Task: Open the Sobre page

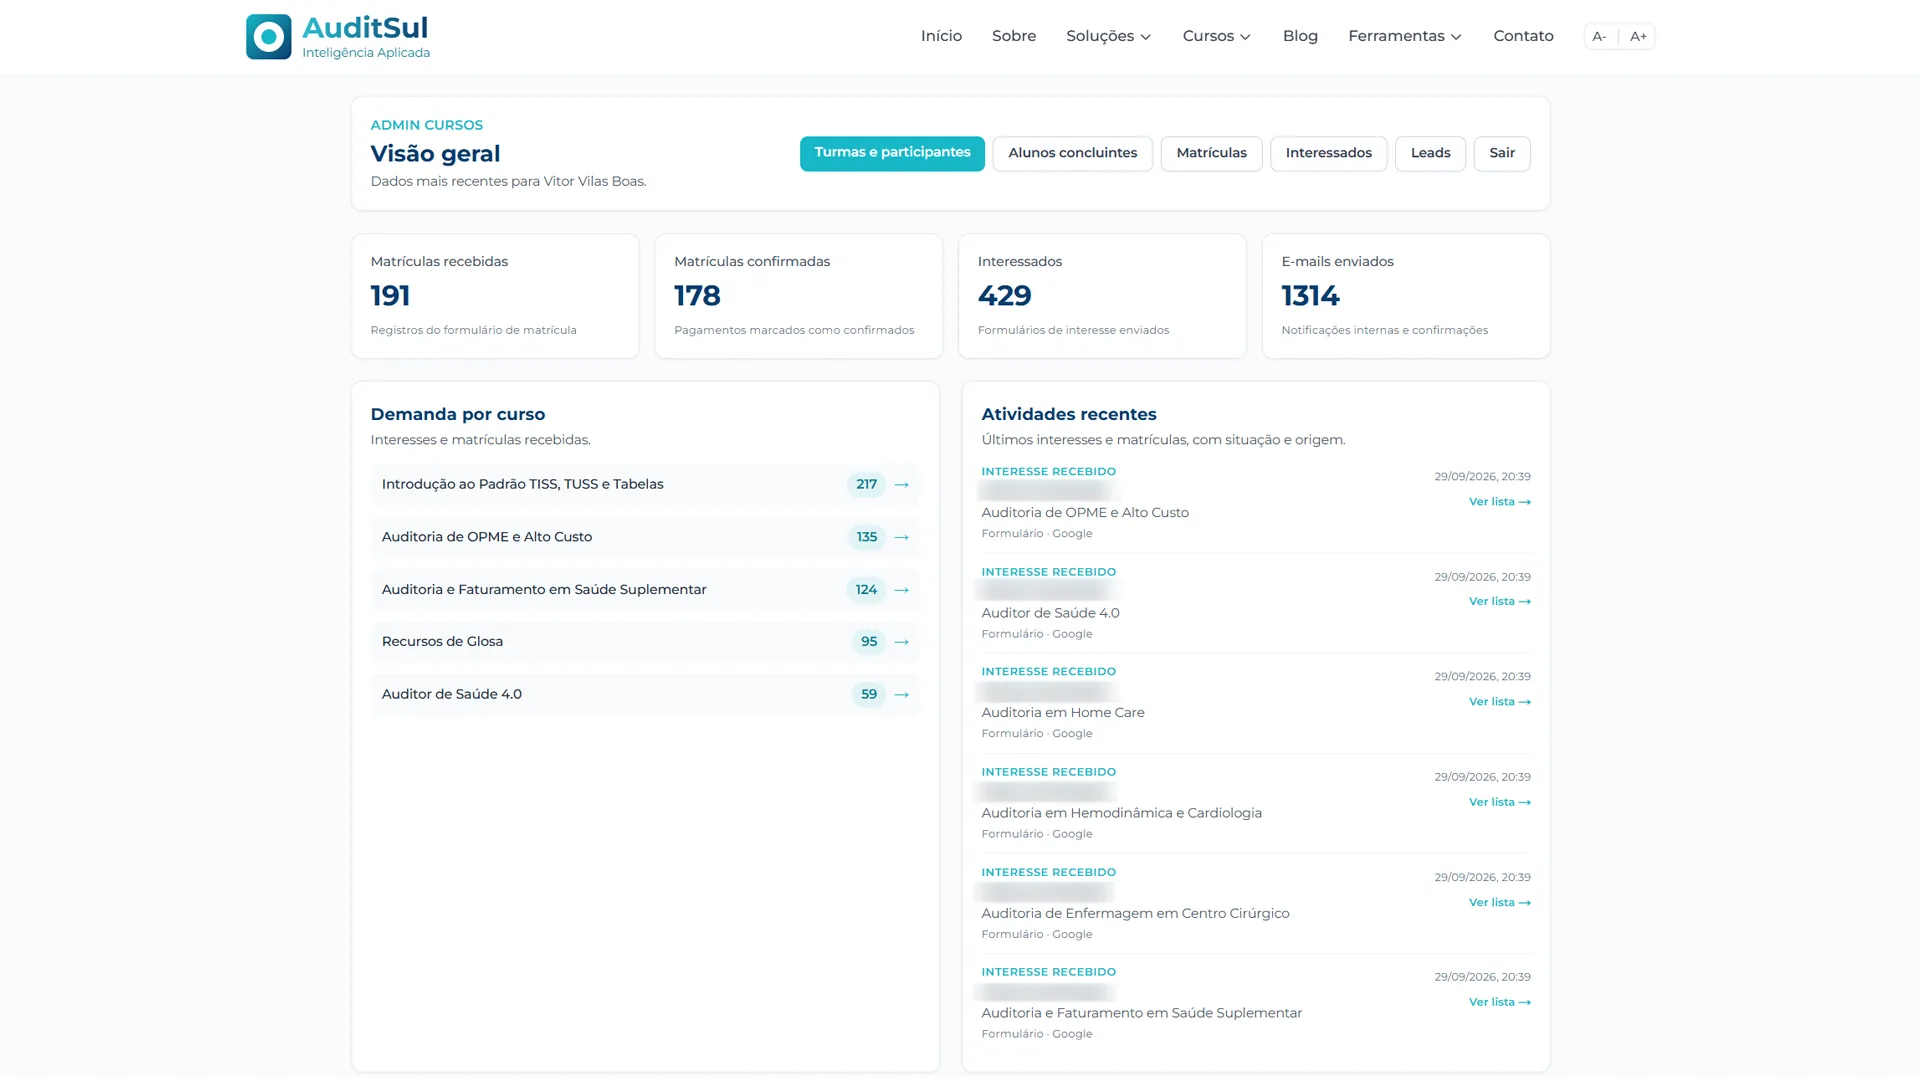Action: tap(1013, 36)
